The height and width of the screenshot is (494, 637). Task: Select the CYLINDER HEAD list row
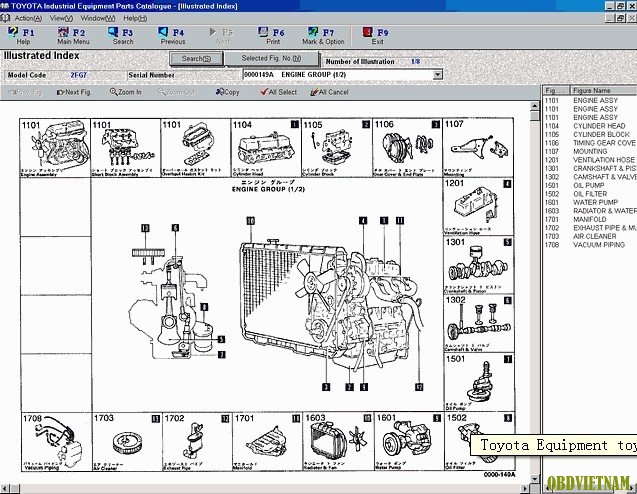click(590, 126)
